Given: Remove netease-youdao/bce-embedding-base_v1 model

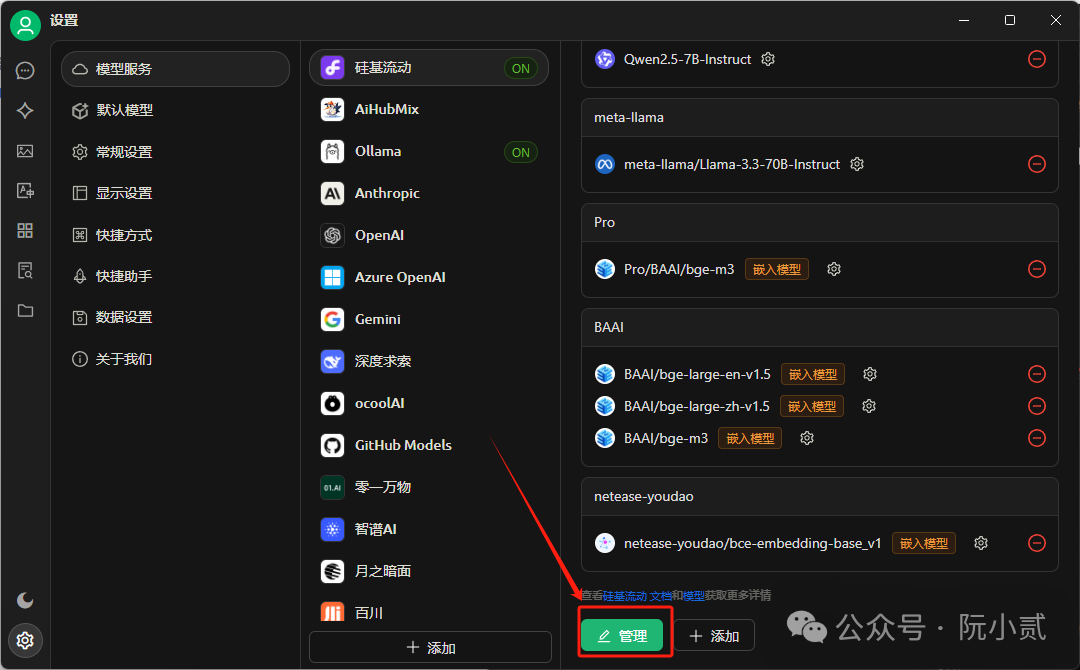Looking at the screenshot, I should tap(1037, 543).
